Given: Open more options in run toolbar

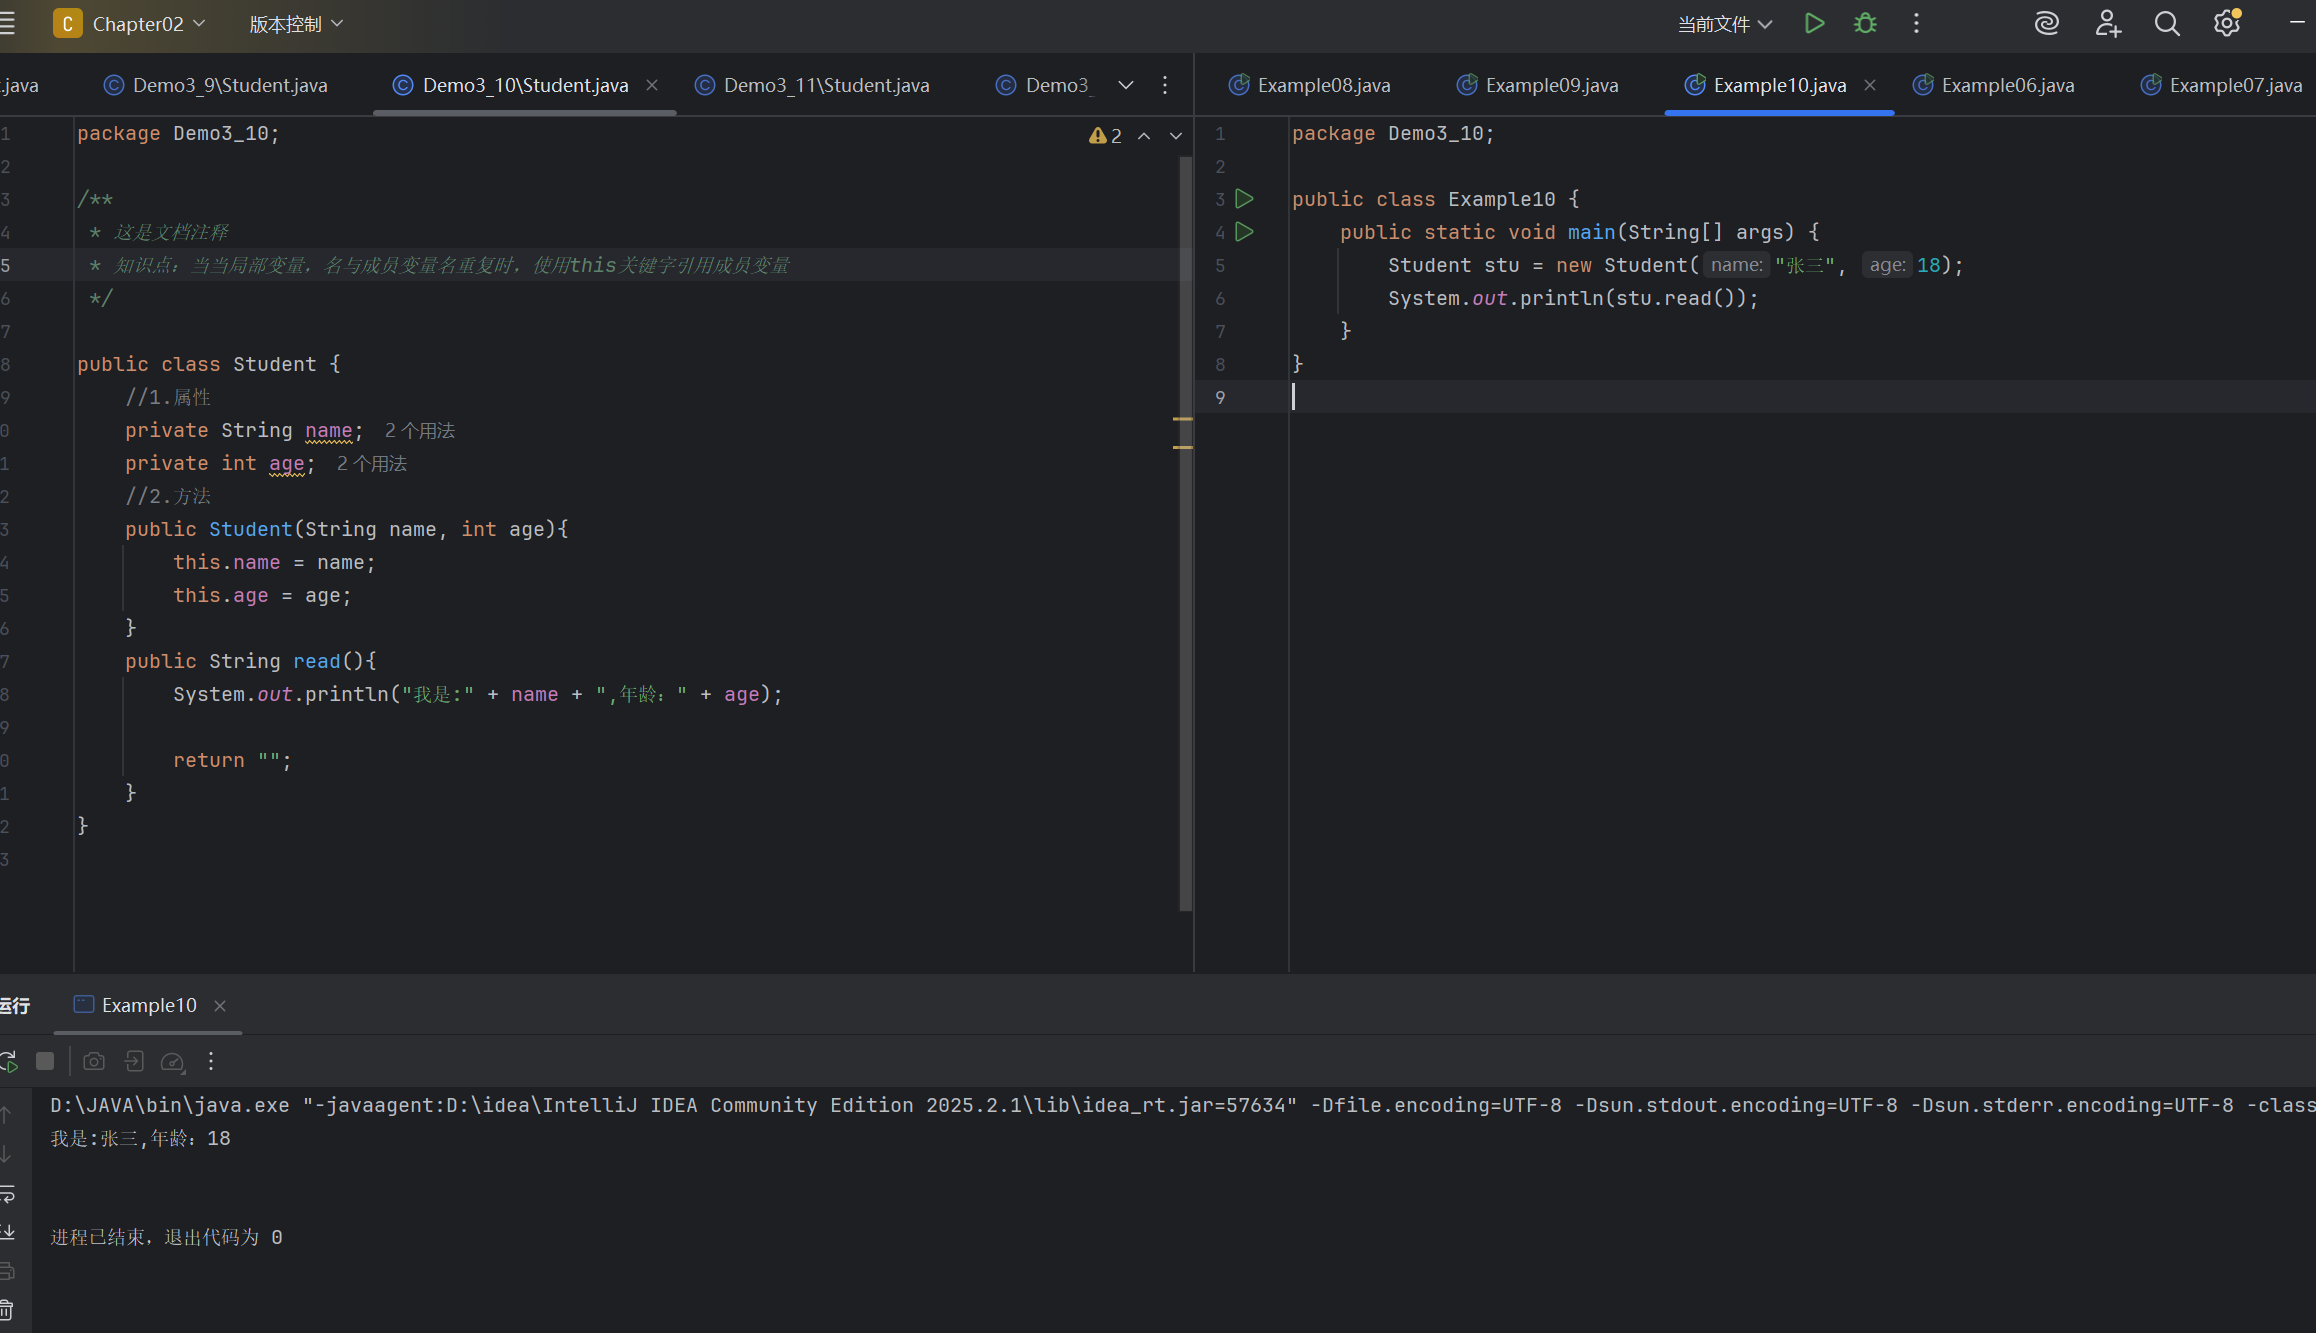Looking at the screenshot, I should [211, 1061].
